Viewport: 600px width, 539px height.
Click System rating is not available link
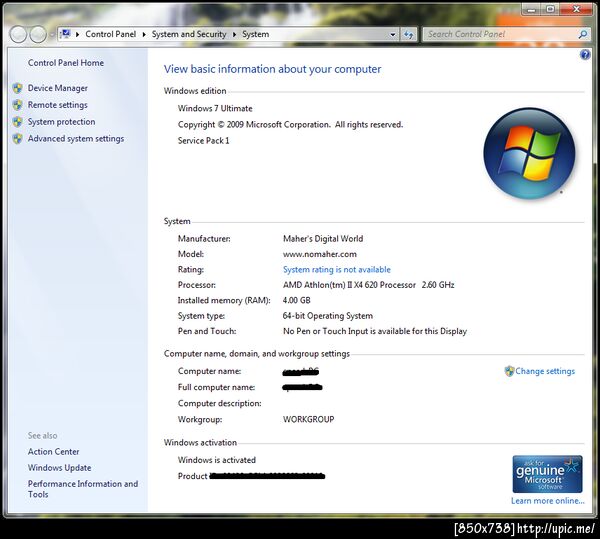[337, 270]
